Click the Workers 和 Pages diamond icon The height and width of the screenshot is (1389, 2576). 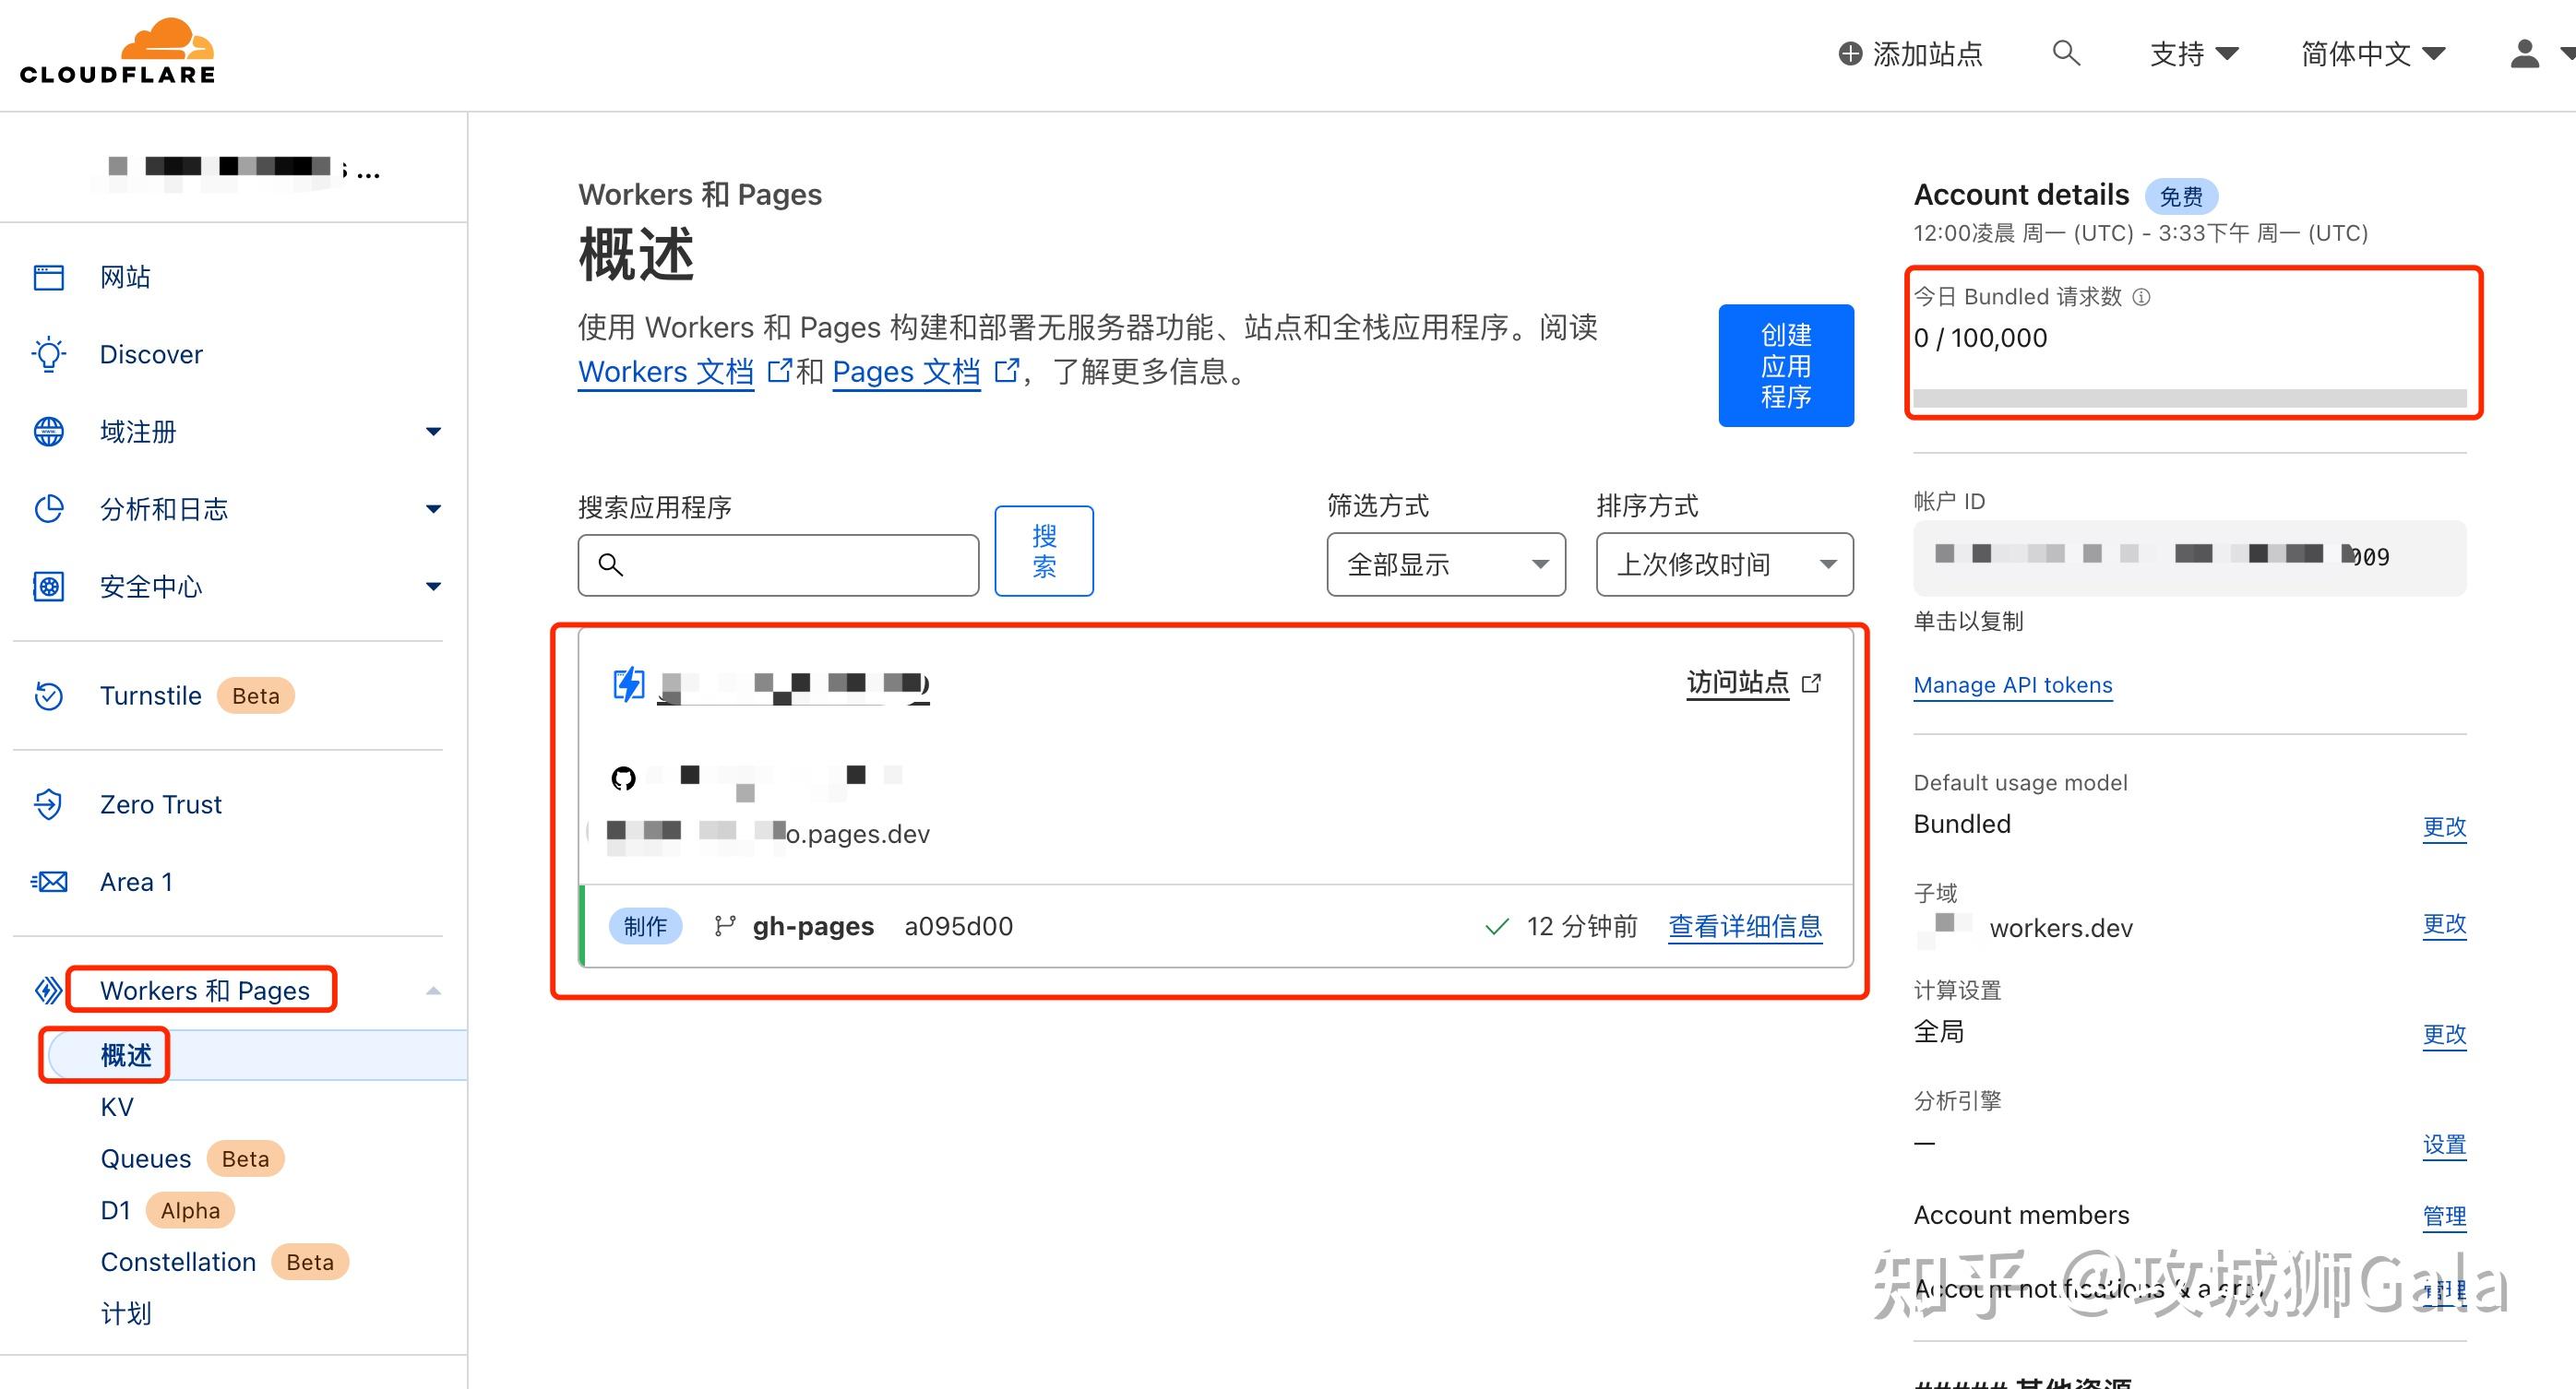48,990
